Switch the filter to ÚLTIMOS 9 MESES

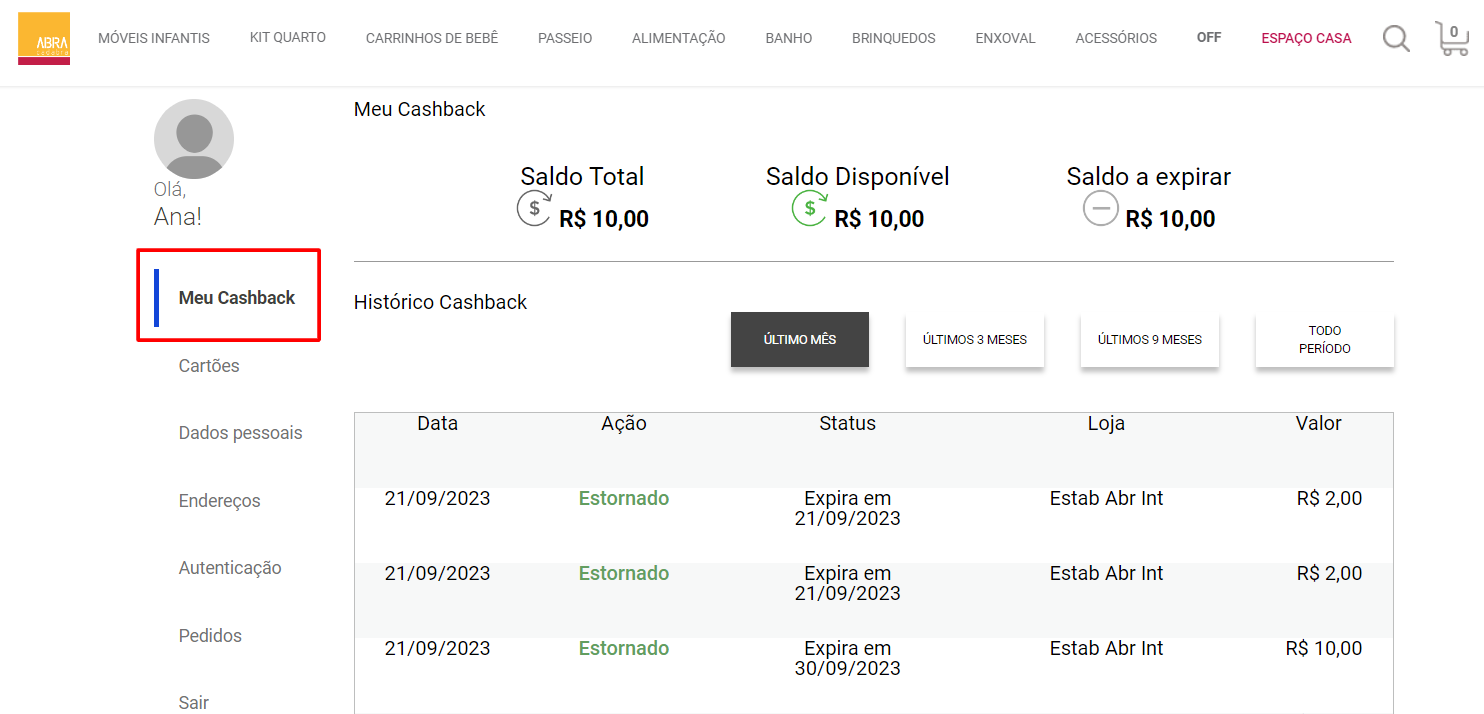coord(1149,339)
